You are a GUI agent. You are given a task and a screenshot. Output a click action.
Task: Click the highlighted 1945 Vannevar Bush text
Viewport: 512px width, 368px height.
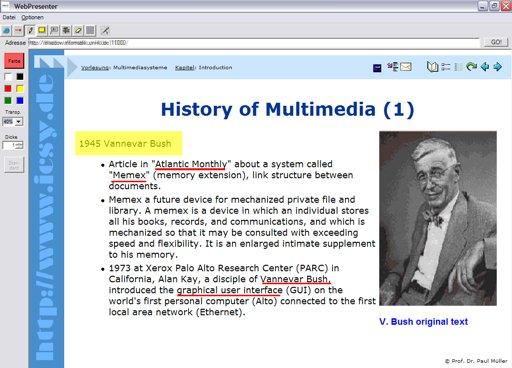tap(125, 144)
